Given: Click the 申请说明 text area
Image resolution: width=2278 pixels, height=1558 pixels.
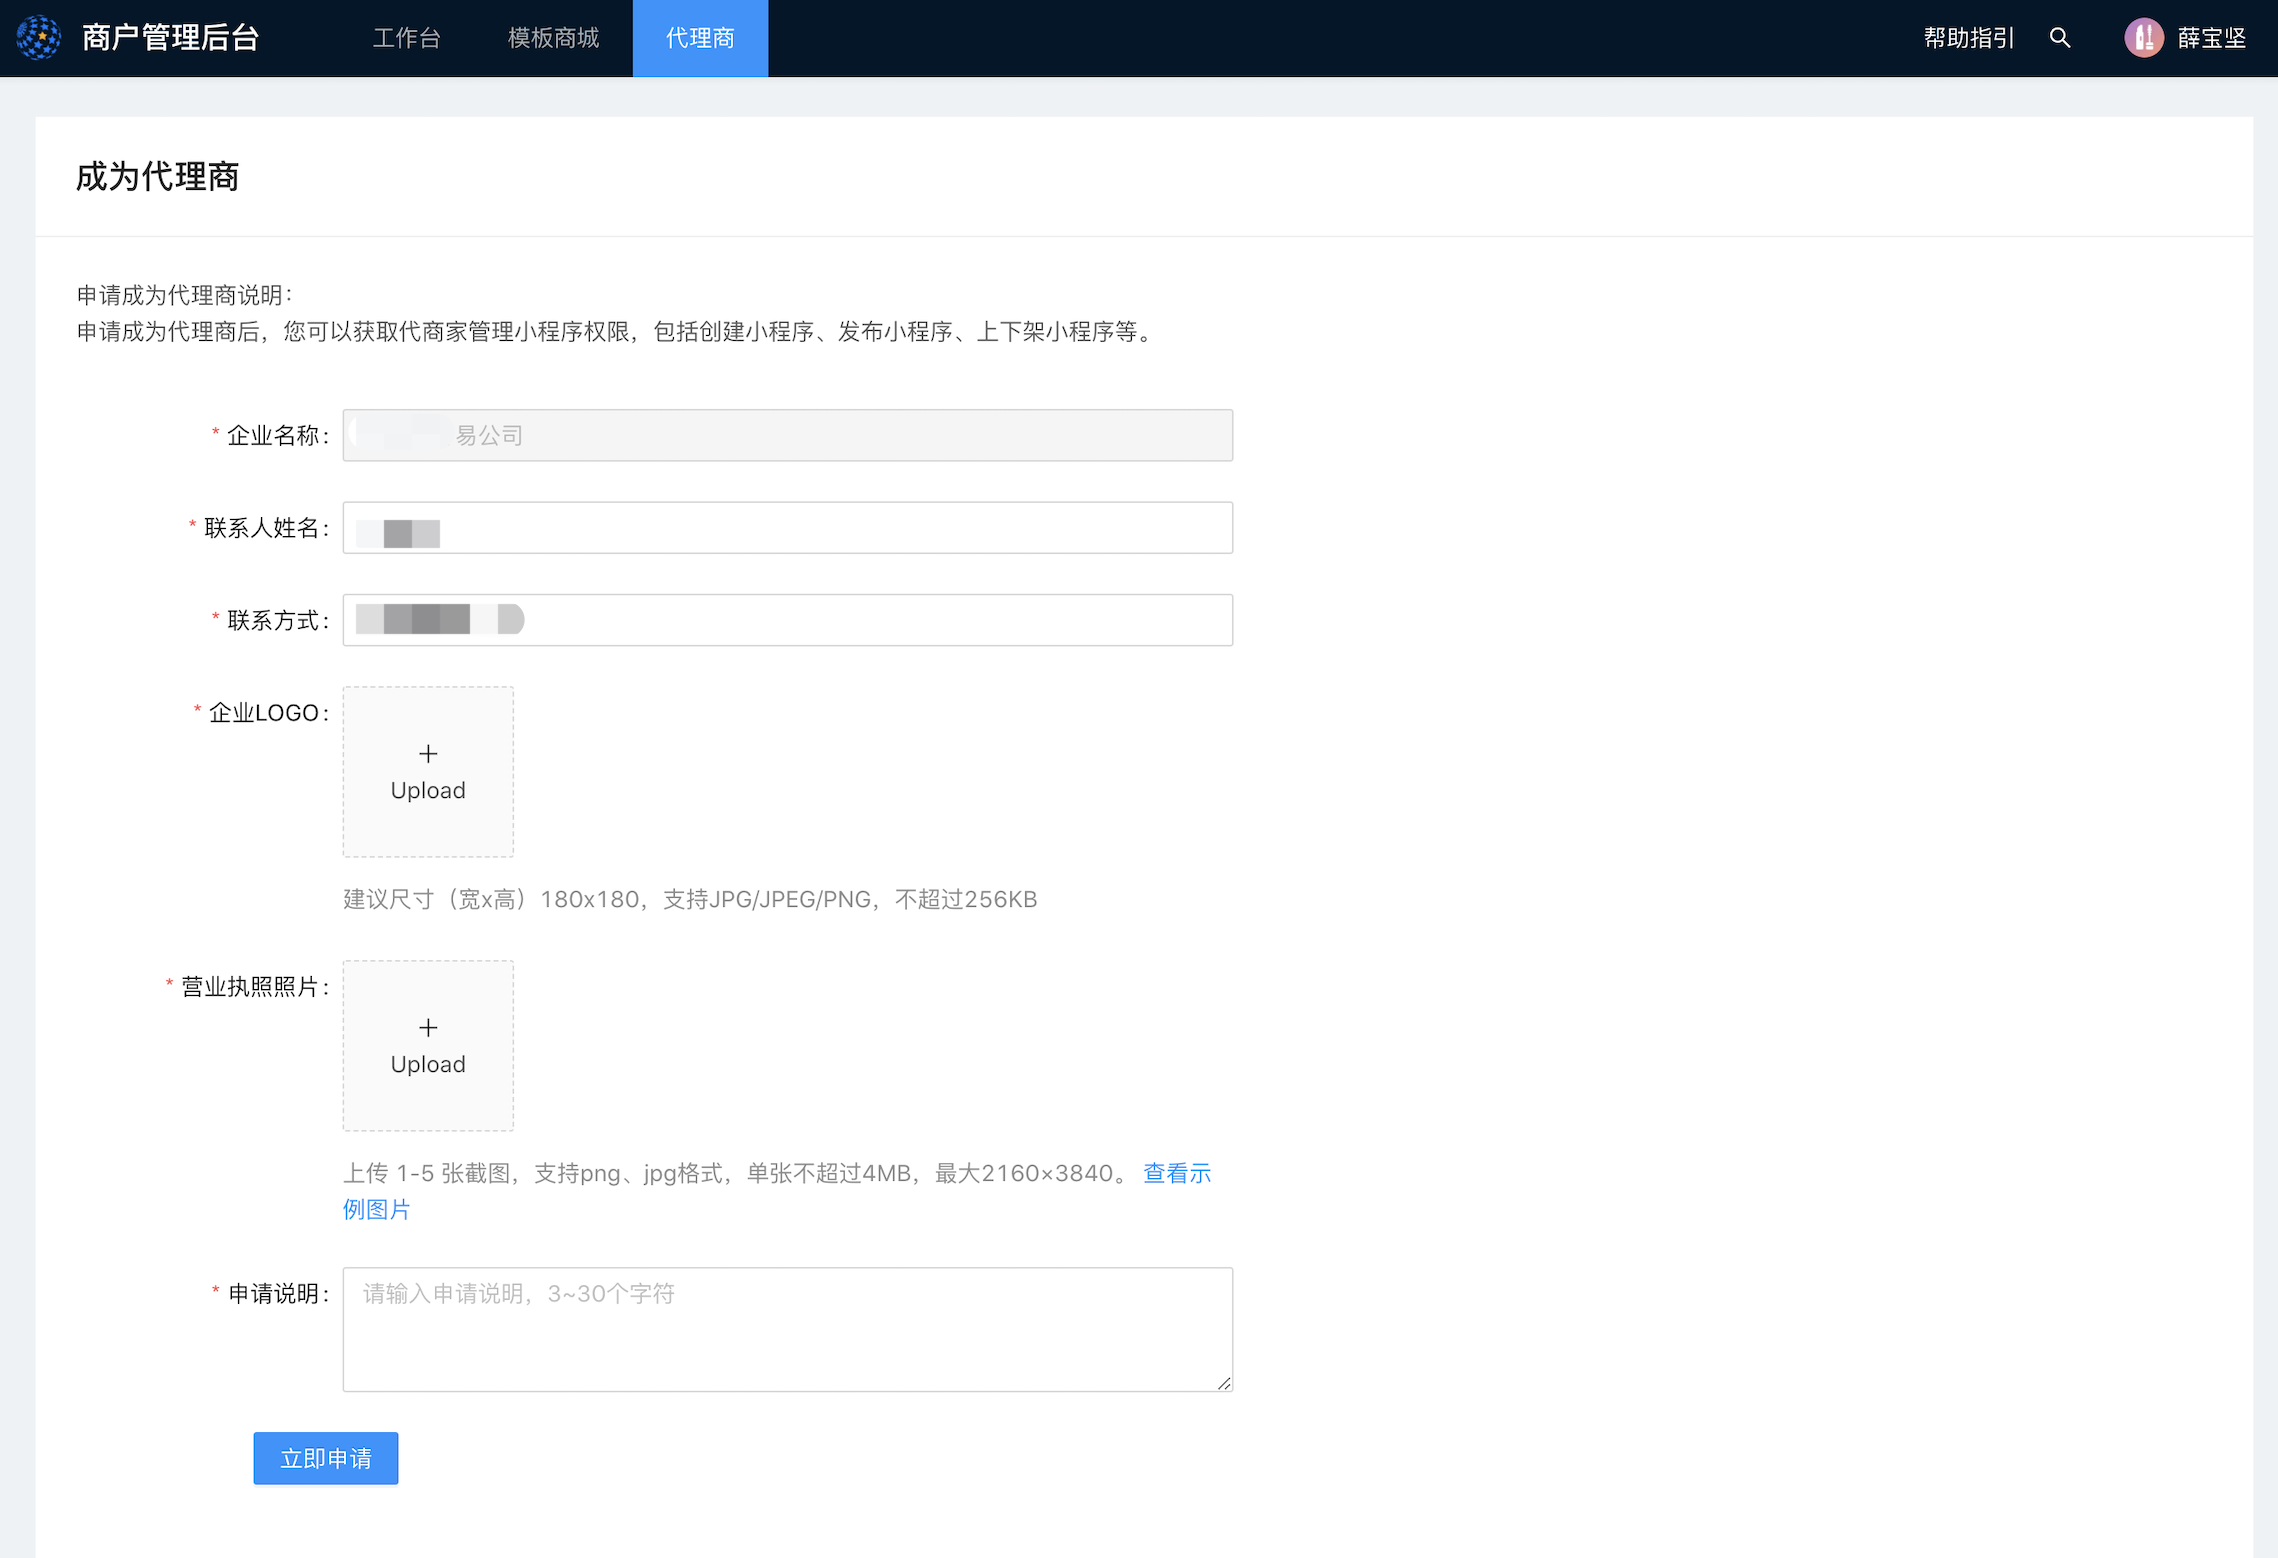Looking at the screenshot, I should 787,1329.
